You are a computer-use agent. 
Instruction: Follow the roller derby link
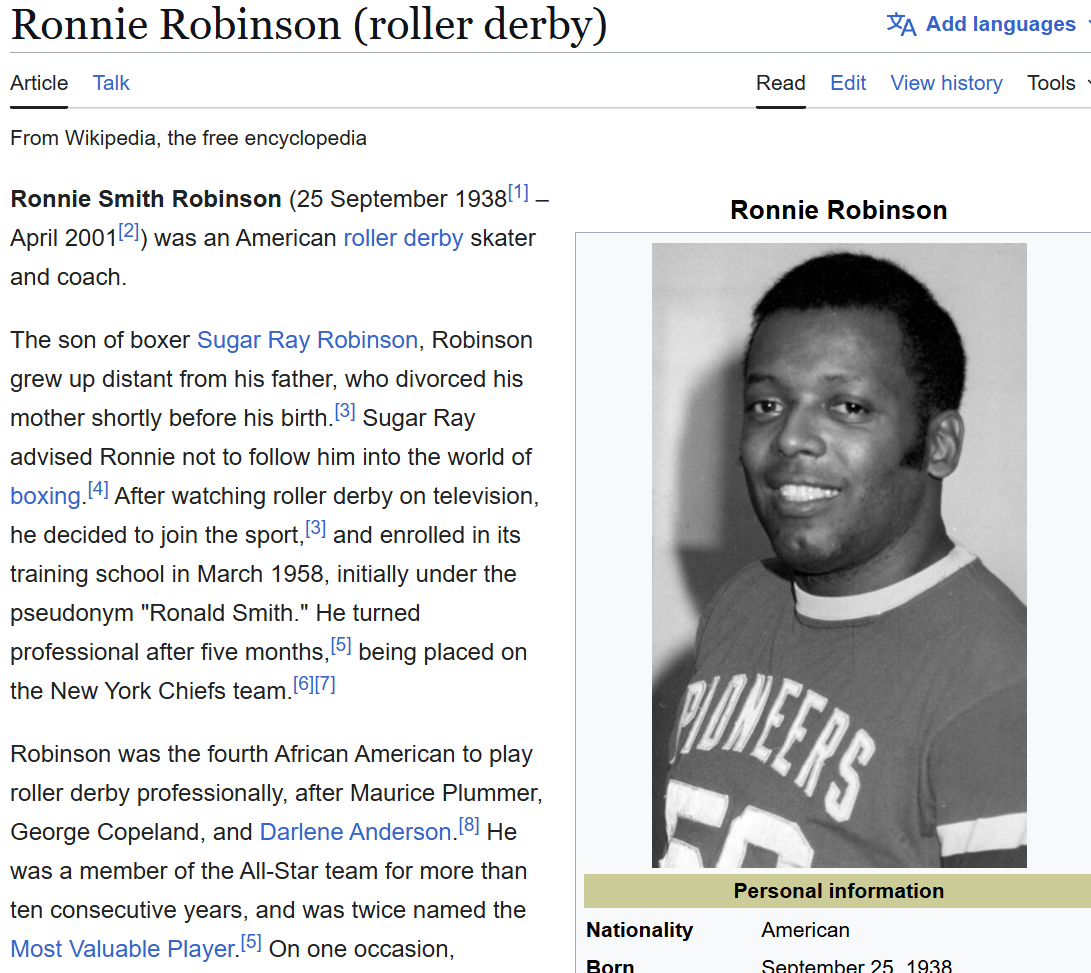403,238
